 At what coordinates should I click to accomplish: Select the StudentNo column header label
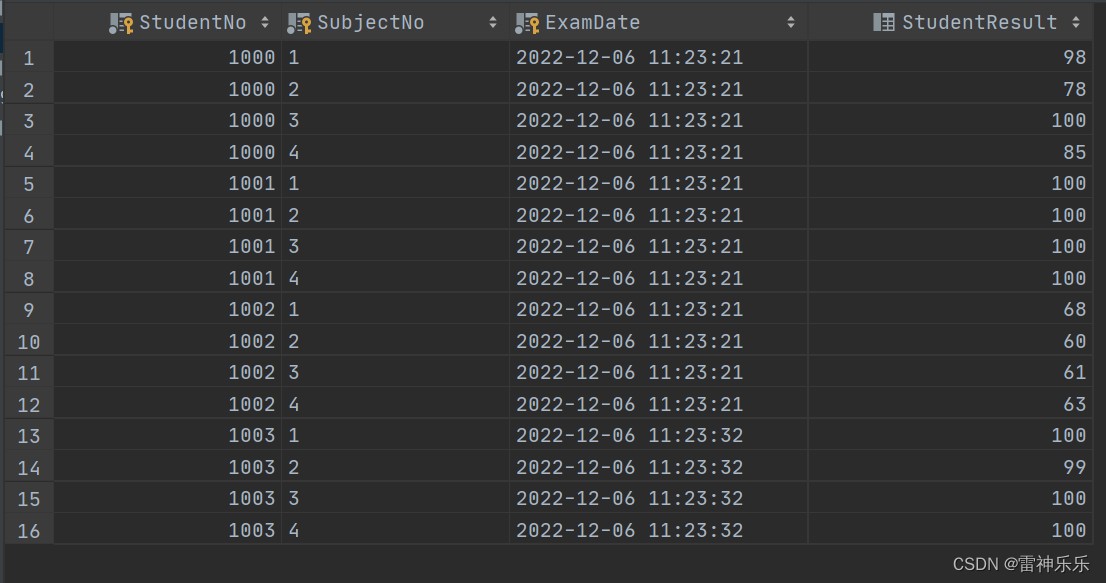[x=193, y=23]
